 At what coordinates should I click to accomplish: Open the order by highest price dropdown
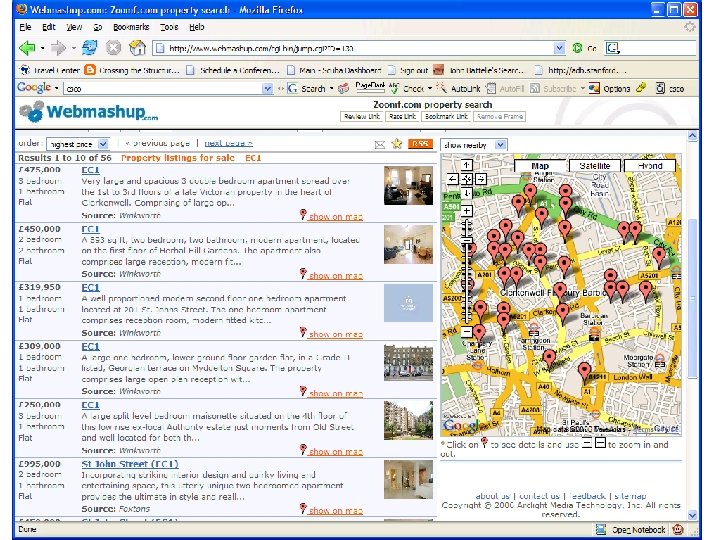(x=103, y=144)
